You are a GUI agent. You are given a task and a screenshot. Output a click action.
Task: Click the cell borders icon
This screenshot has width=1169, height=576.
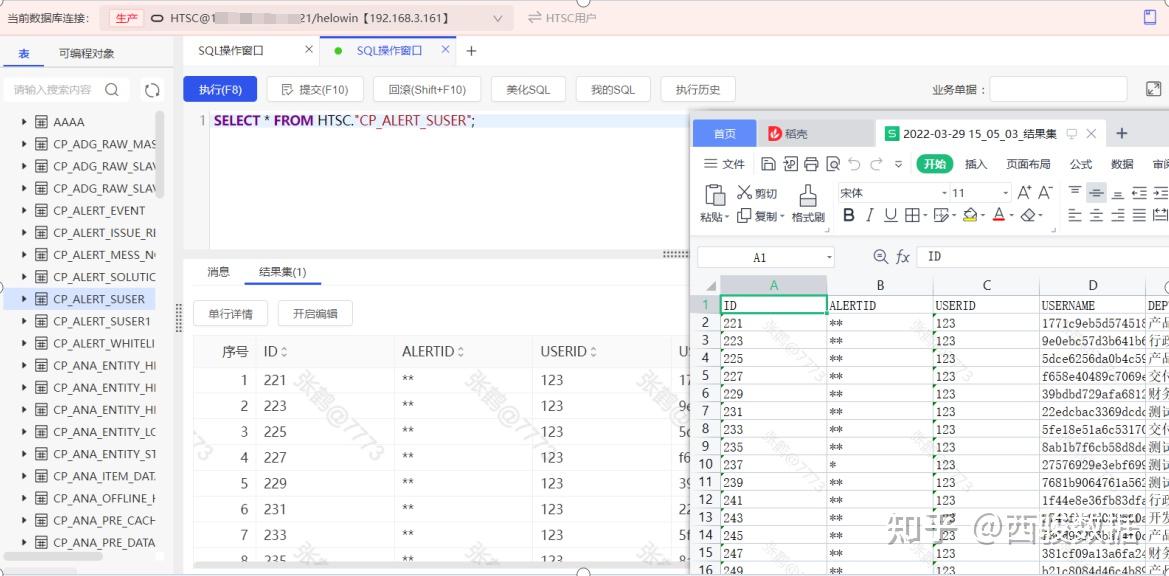[911, 215]
